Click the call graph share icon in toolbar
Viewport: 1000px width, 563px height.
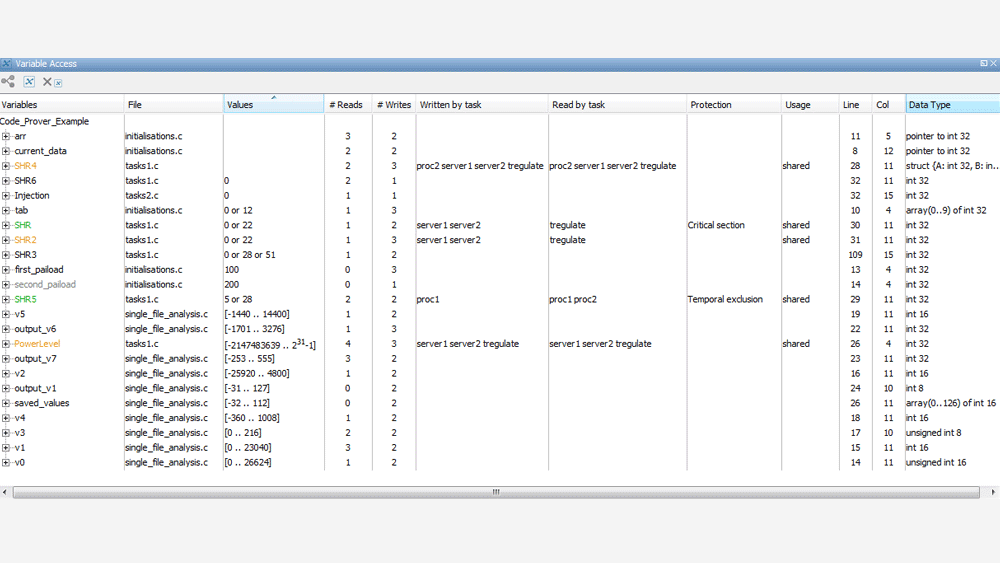(8, 82)
